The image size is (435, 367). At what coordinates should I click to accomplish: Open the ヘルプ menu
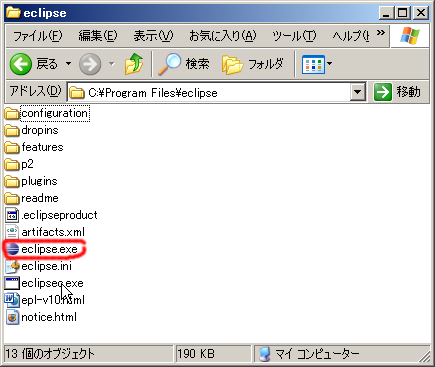coord(351,35)
